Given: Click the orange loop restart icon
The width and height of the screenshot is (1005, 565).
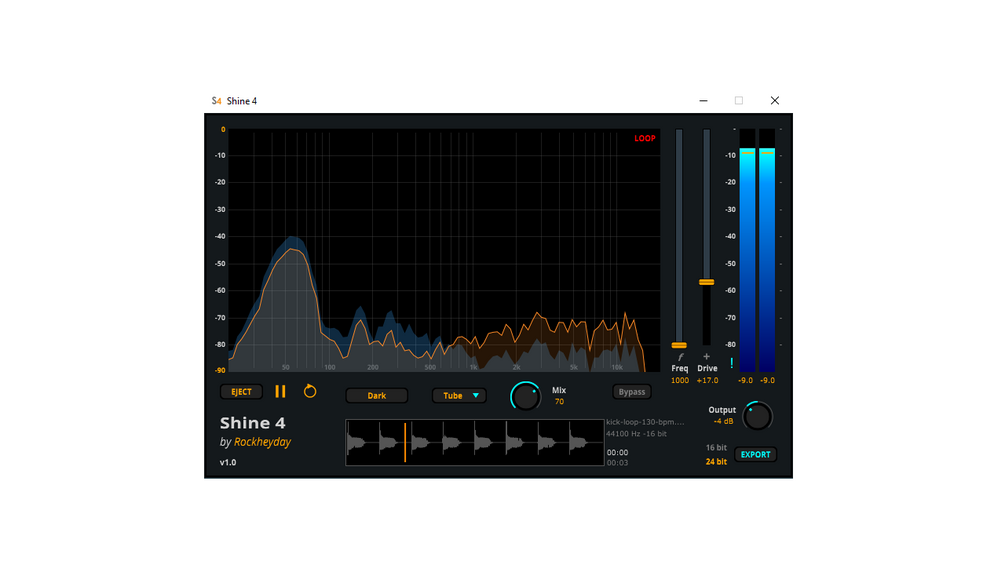Looking at the screenshot, I should [x=310, y=391].
